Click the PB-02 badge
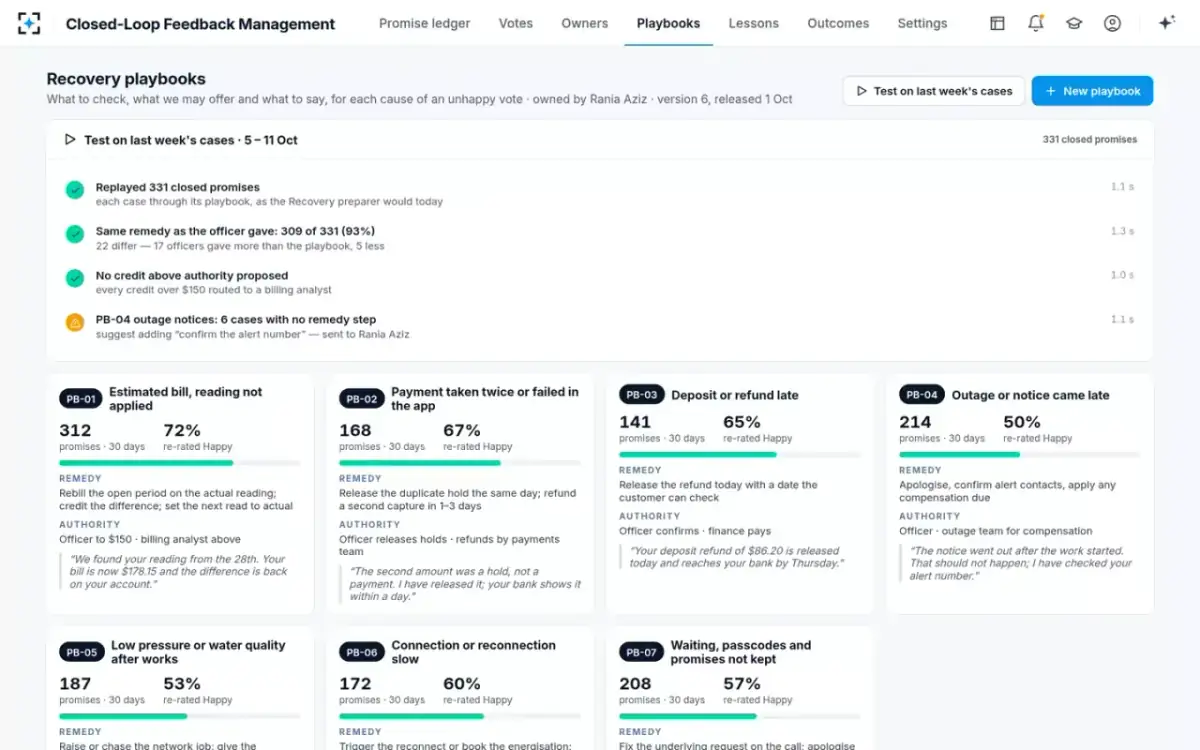1200x750 pixels. pos(361,399)
